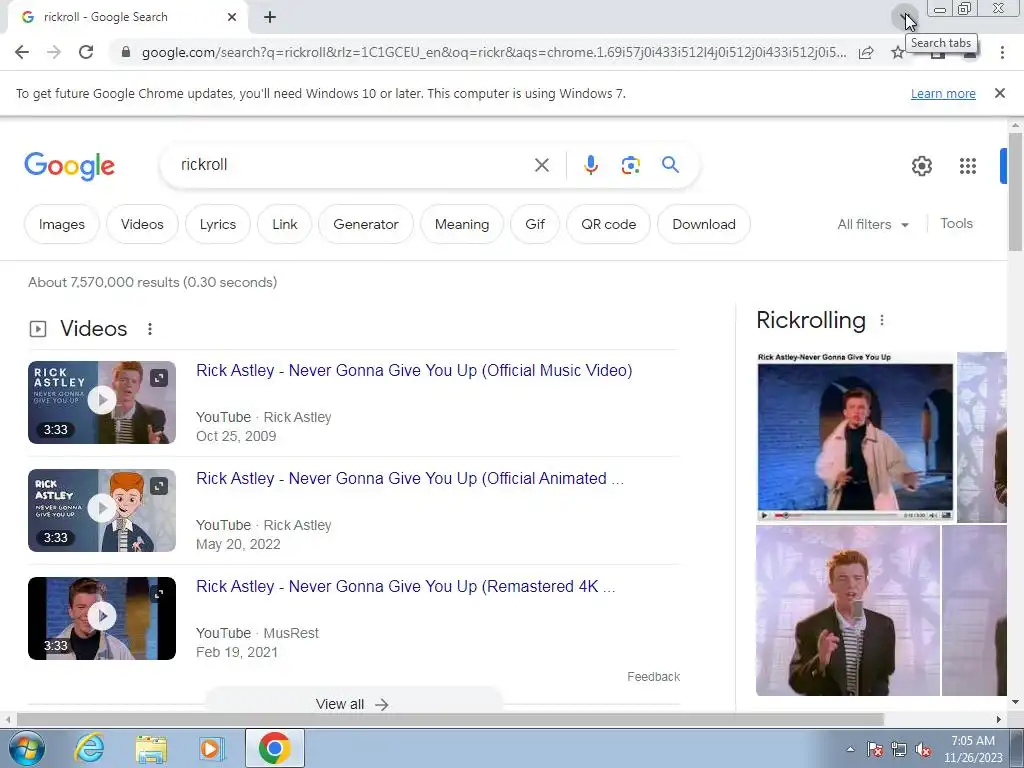Open Official Music Video result link
Viewport: 1024px width, 768px height.
(414, 370)
